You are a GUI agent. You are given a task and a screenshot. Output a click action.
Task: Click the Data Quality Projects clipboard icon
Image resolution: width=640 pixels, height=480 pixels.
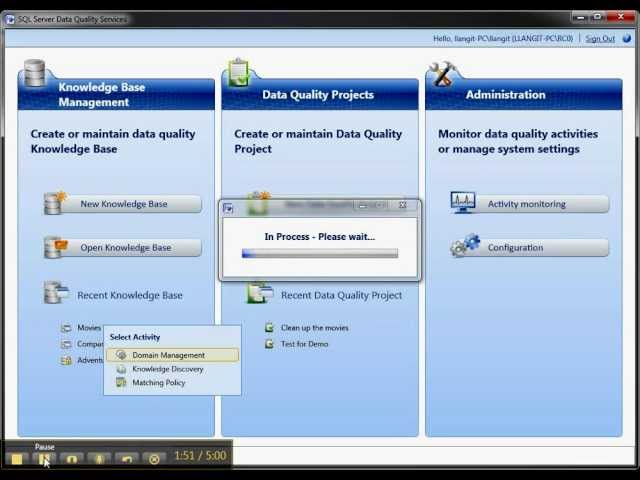point(238,72)
